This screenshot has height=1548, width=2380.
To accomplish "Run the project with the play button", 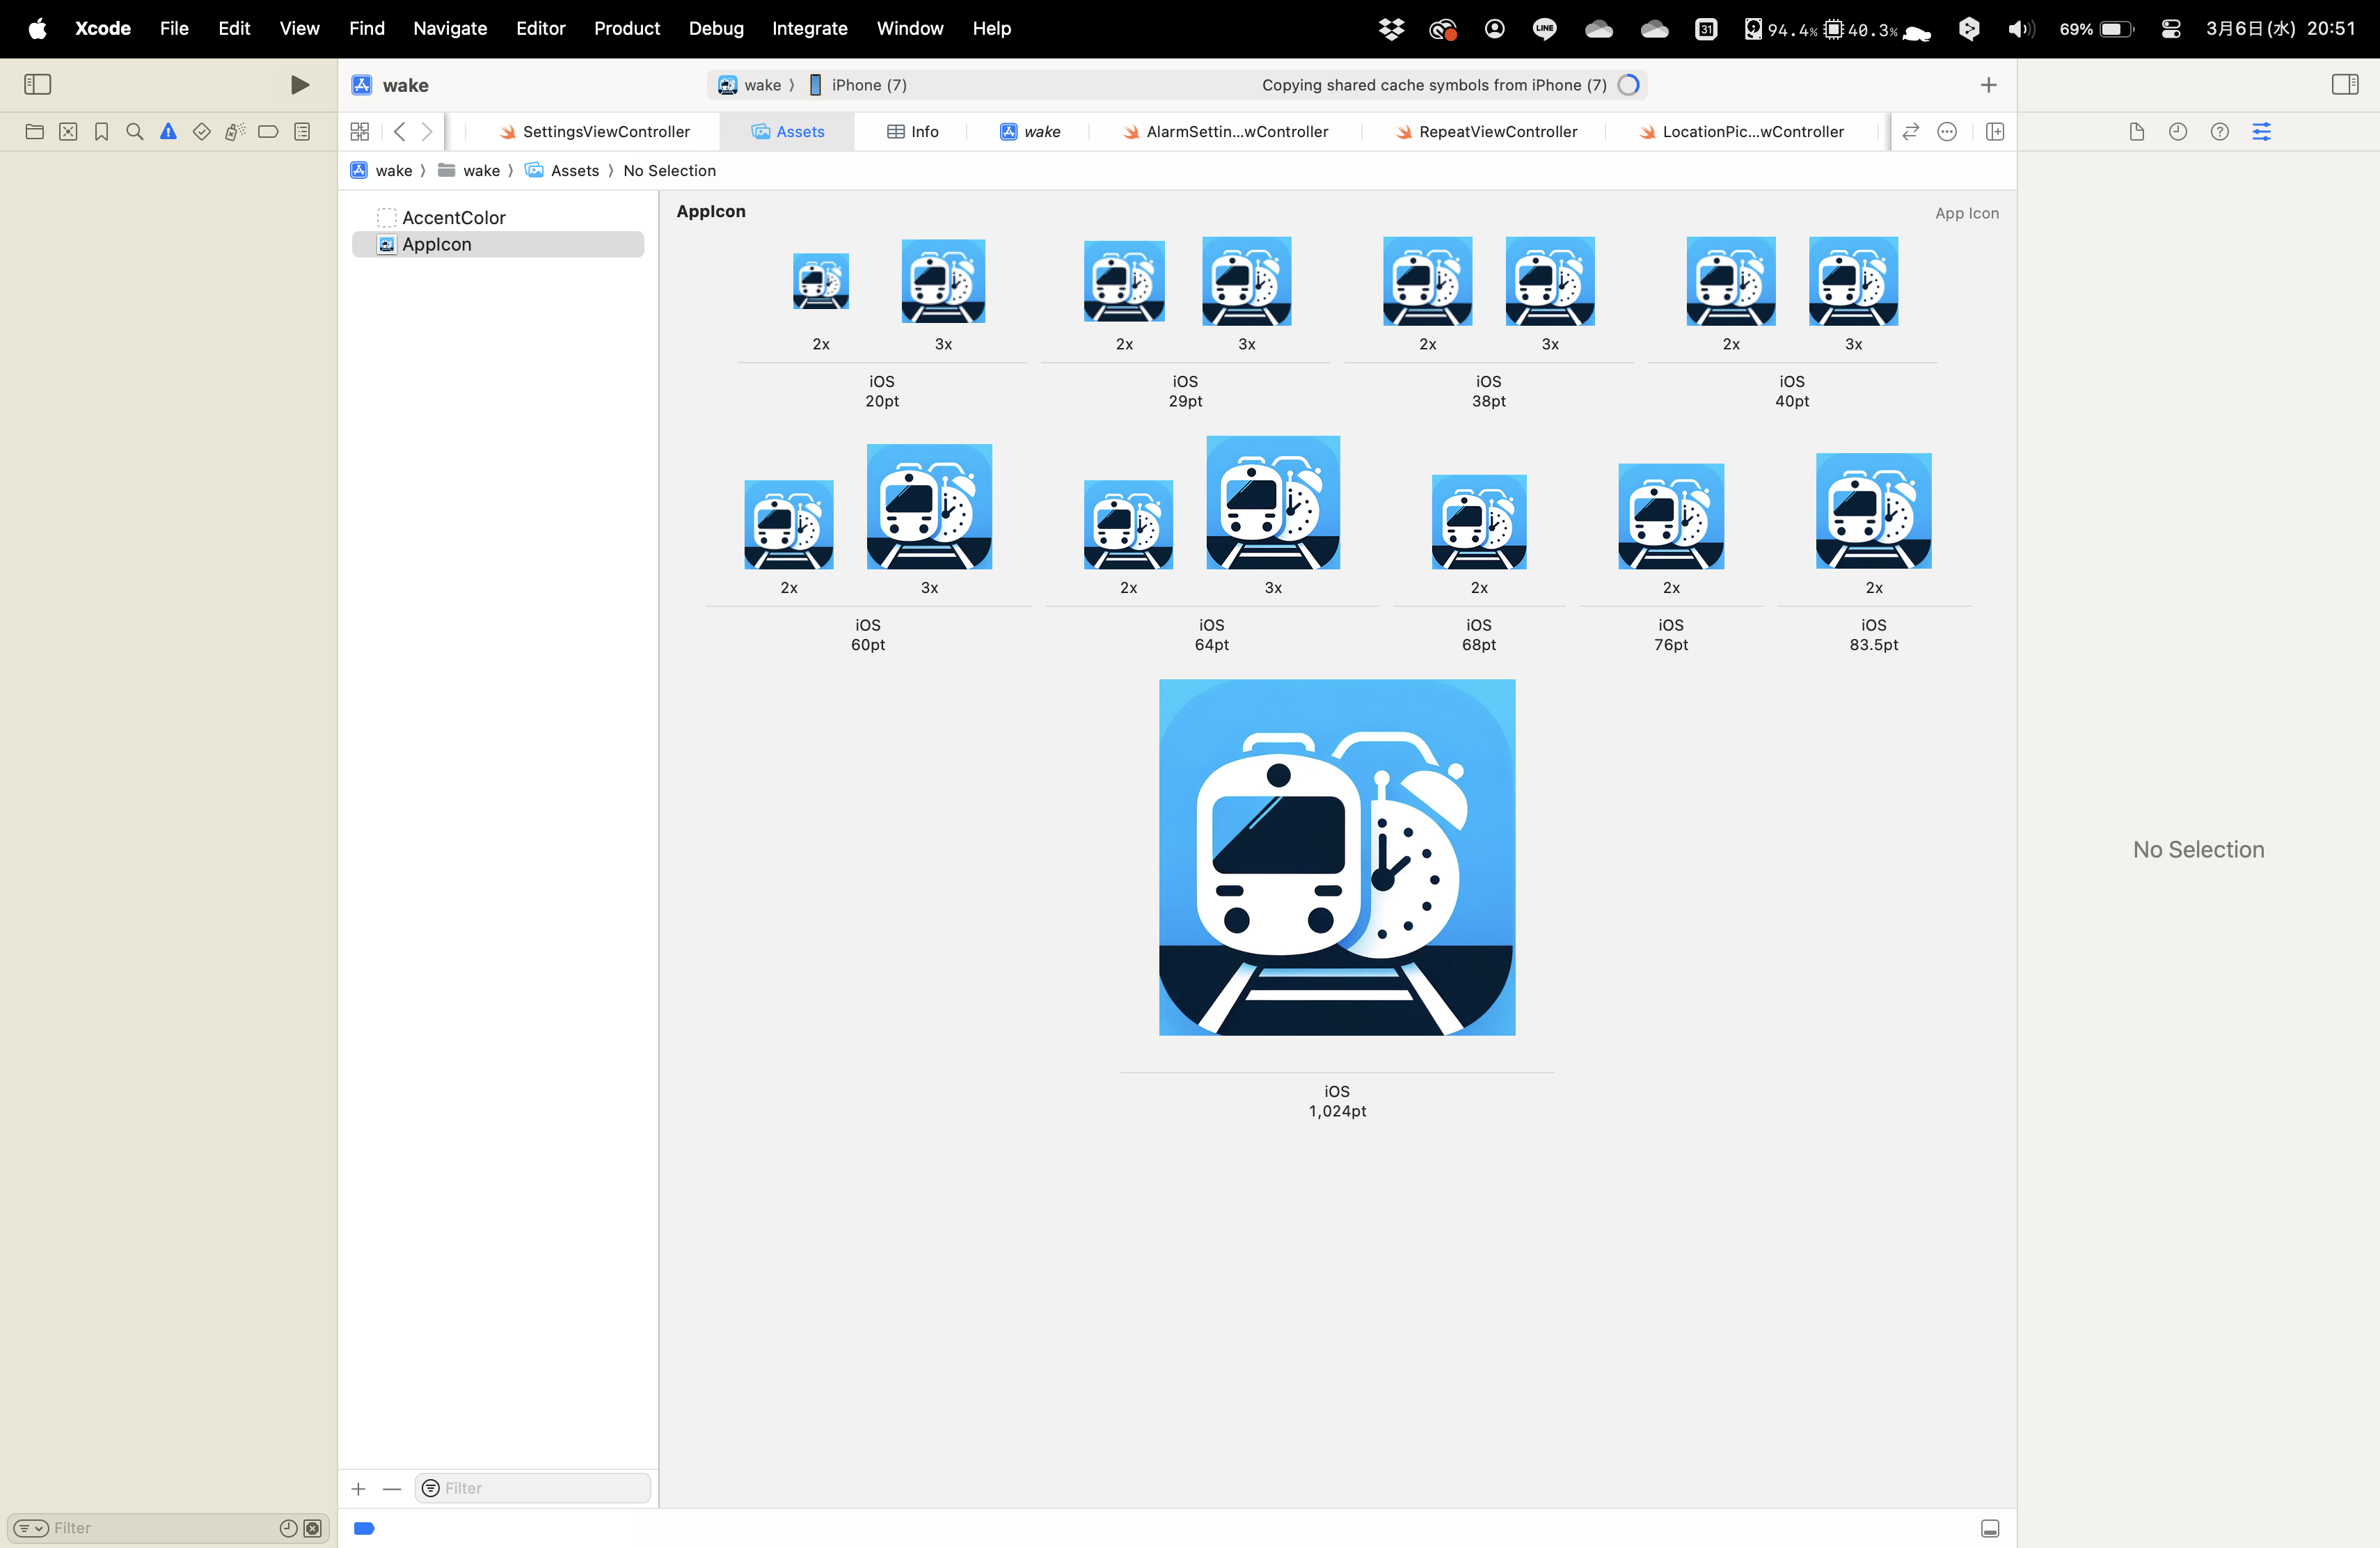I will [299, 85].
